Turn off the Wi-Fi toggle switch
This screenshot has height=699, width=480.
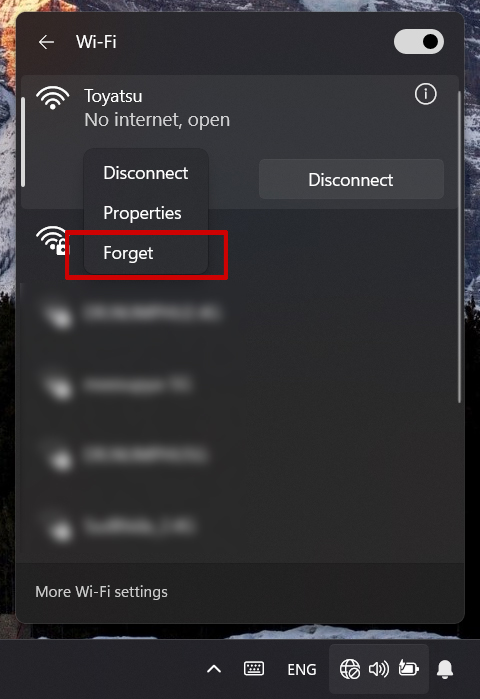[418, 42]
